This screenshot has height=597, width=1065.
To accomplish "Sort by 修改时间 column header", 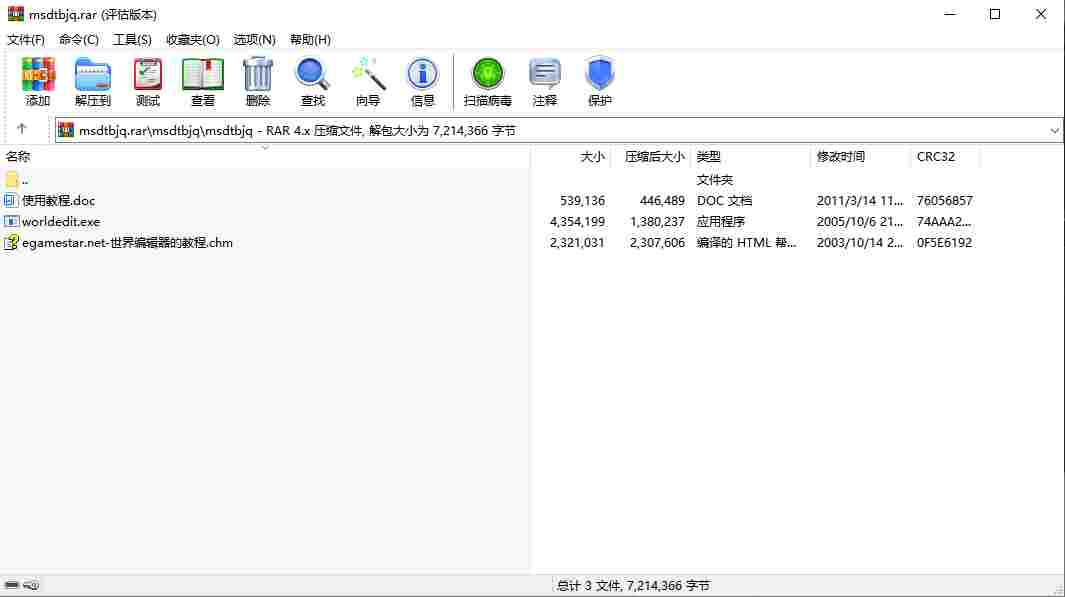I will coord(841,156).
